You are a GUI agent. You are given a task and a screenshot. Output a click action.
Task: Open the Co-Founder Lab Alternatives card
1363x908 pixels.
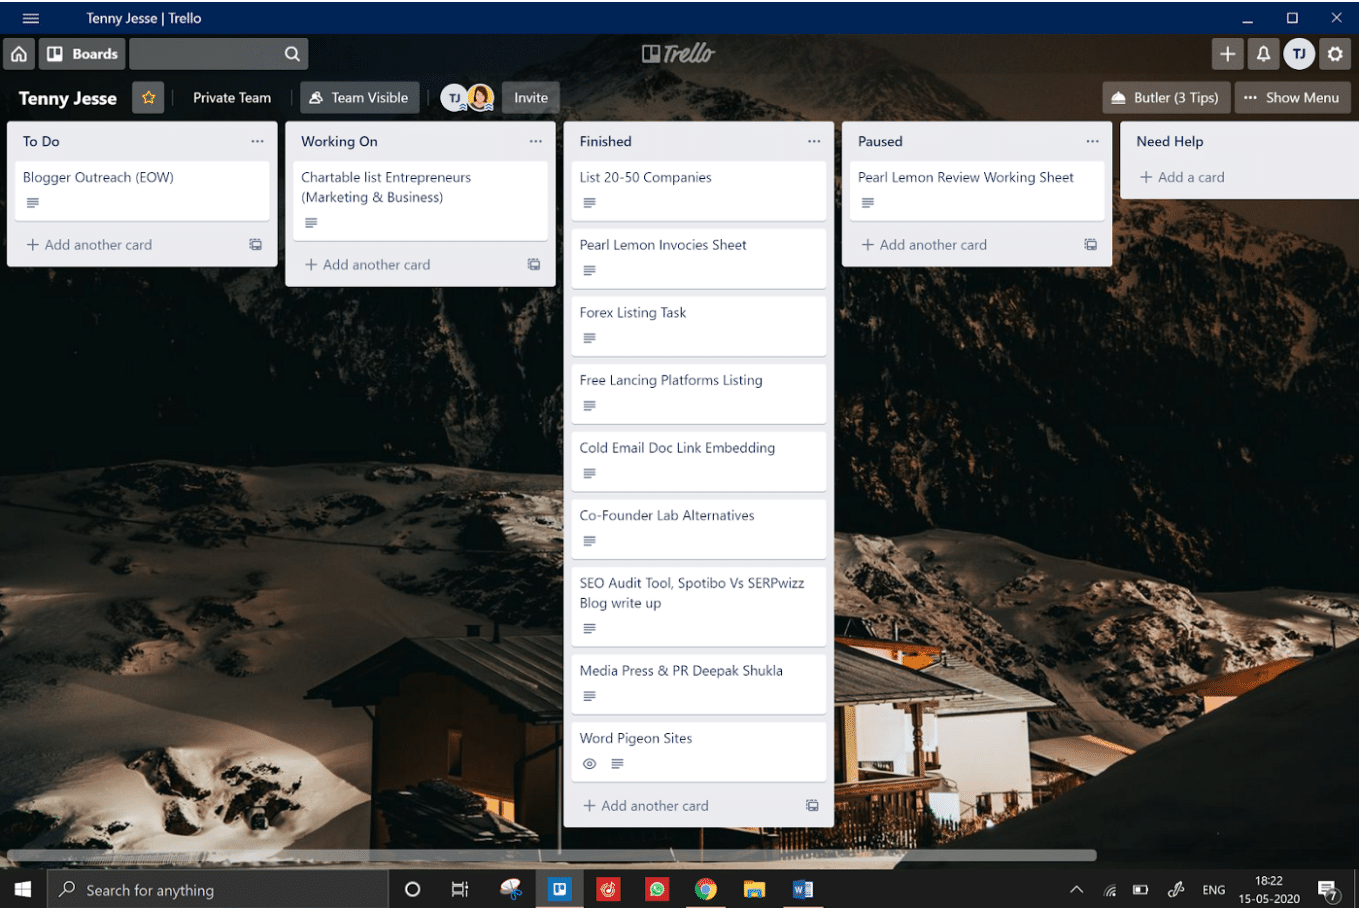click(x=699, y=528)
